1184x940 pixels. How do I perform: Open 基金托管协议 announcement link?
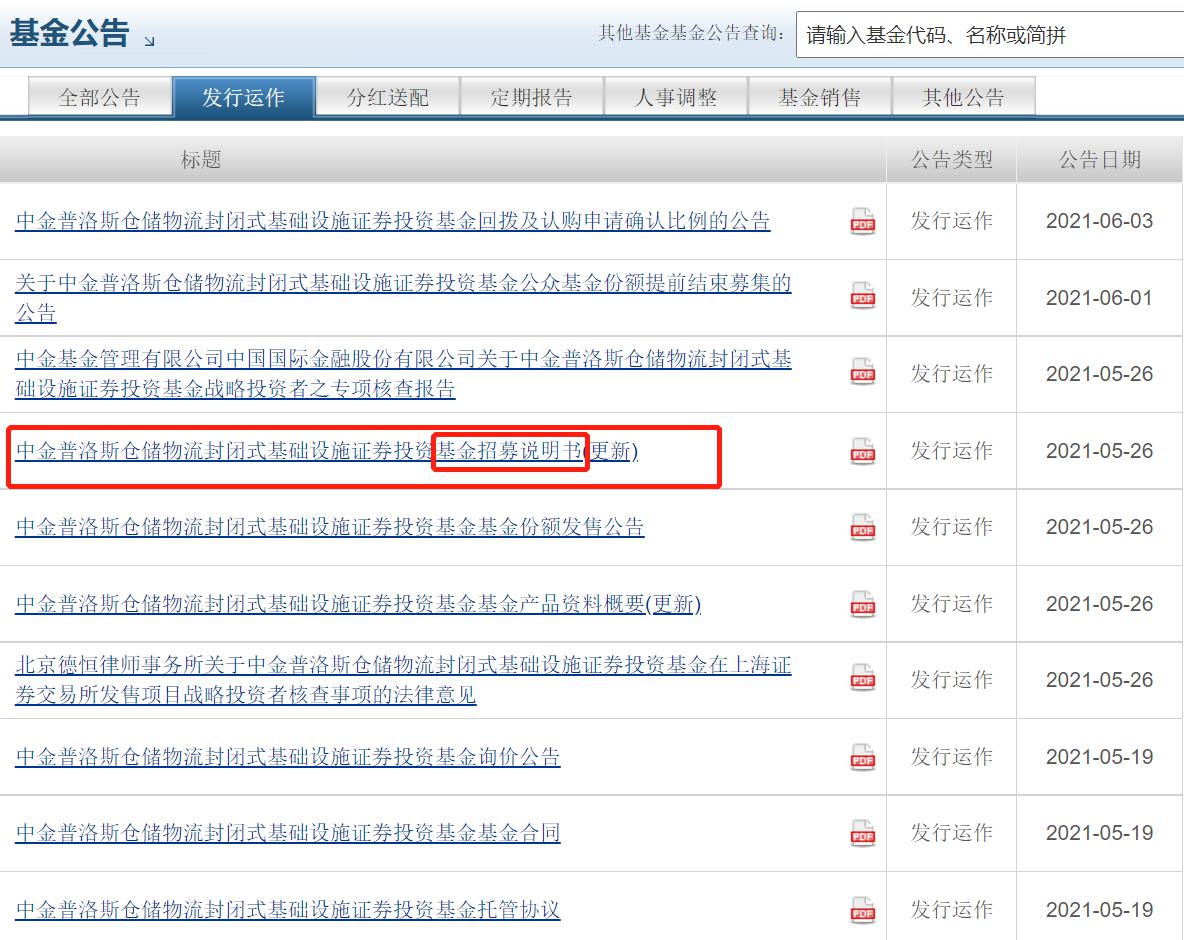pyautogui.click(x=288, y=909)
